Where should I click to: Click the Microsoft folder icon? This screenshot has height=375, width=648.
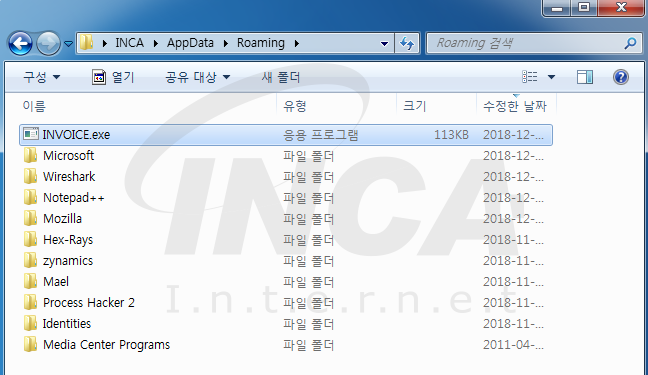pyautogui.click(x=30, y=155)
